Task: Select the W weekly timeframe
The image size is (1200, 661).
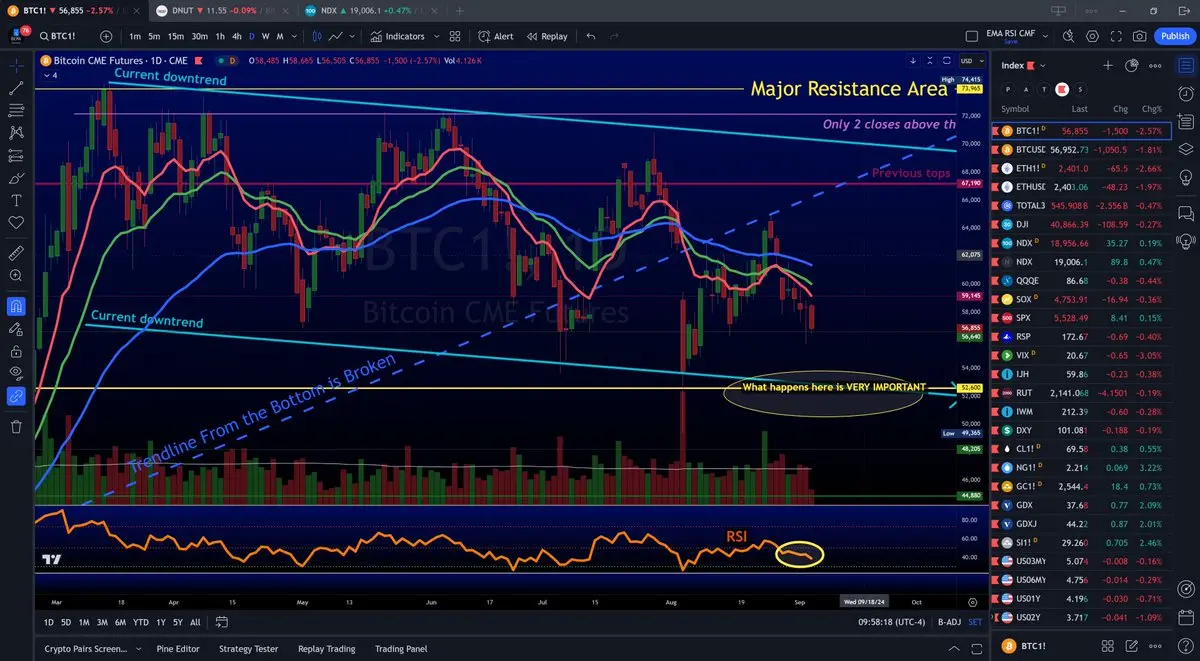Action: coord(265,36)
